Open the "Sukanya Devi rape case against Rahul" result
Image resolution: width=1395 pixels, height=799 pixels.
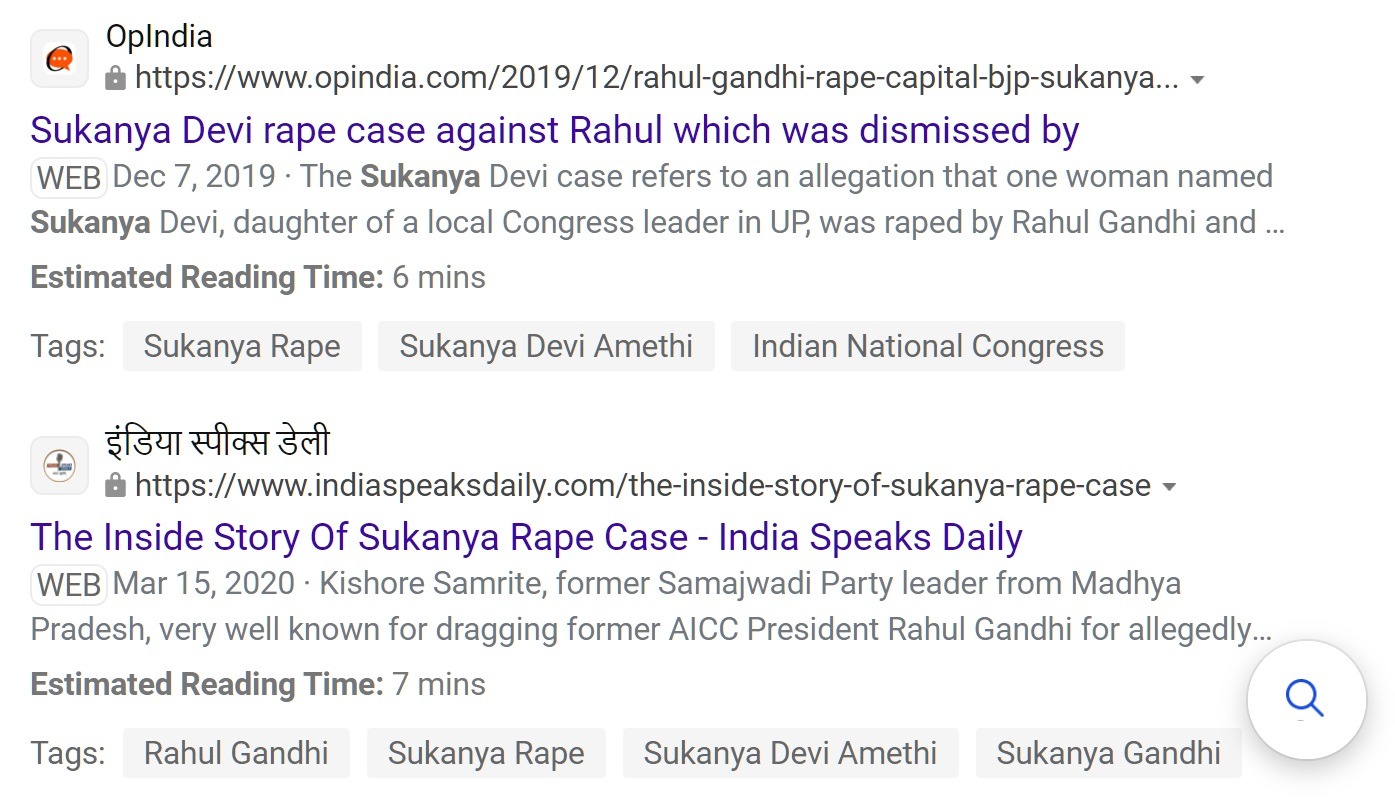[555, 130]
